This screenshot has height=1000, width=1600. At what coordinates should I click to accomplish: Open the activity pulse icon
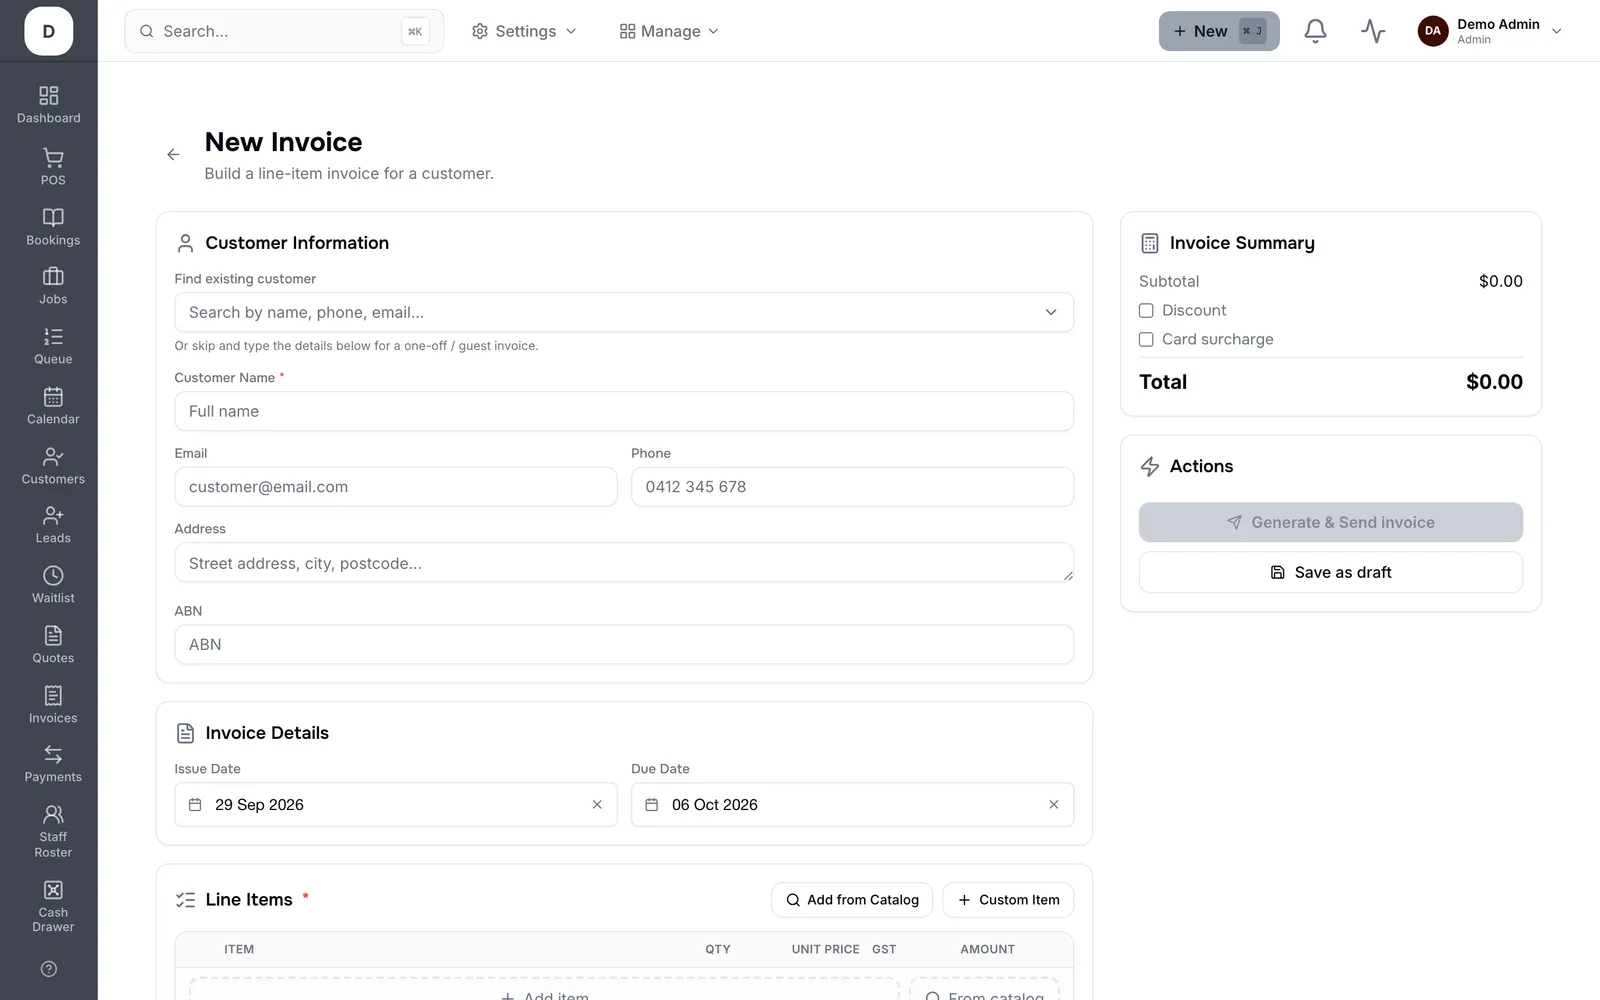(x=1373, y=31)
